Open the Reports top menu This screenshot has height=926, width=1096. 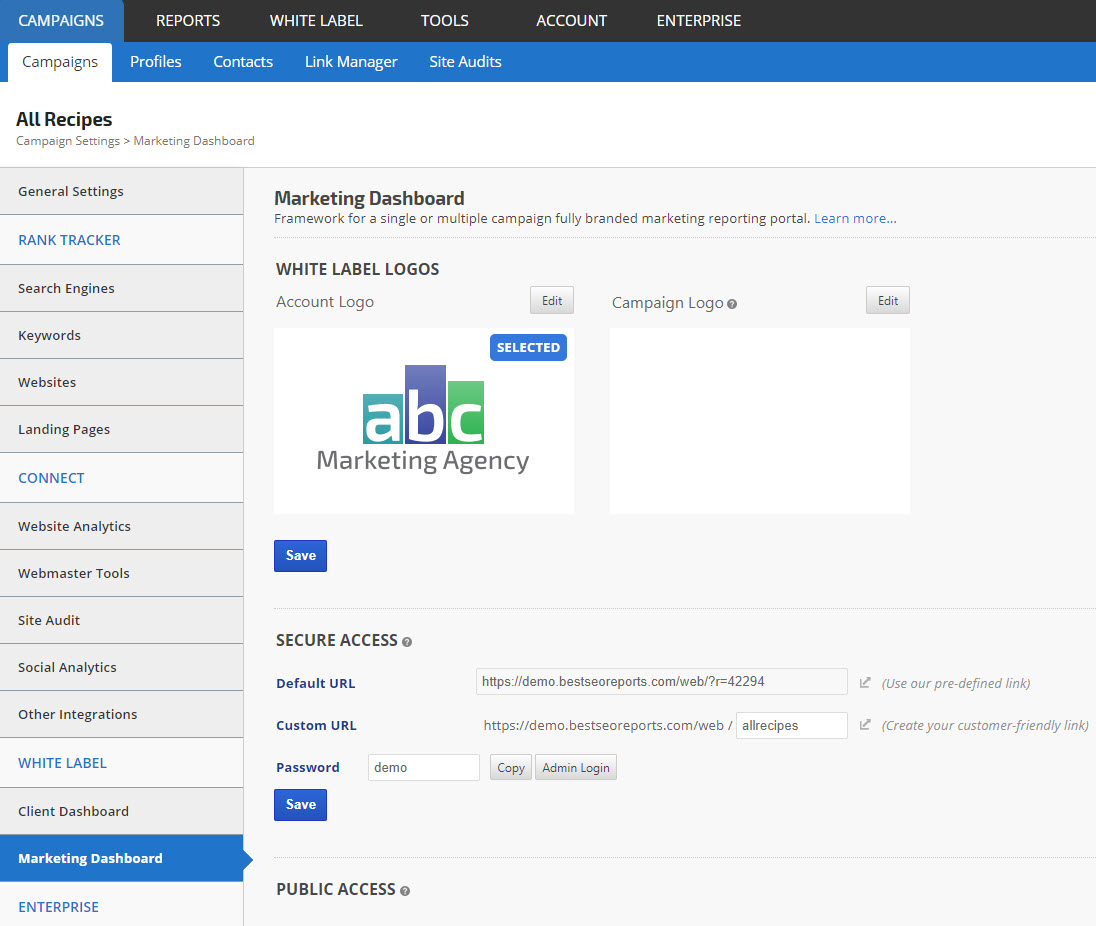click(x=188, y=21)
